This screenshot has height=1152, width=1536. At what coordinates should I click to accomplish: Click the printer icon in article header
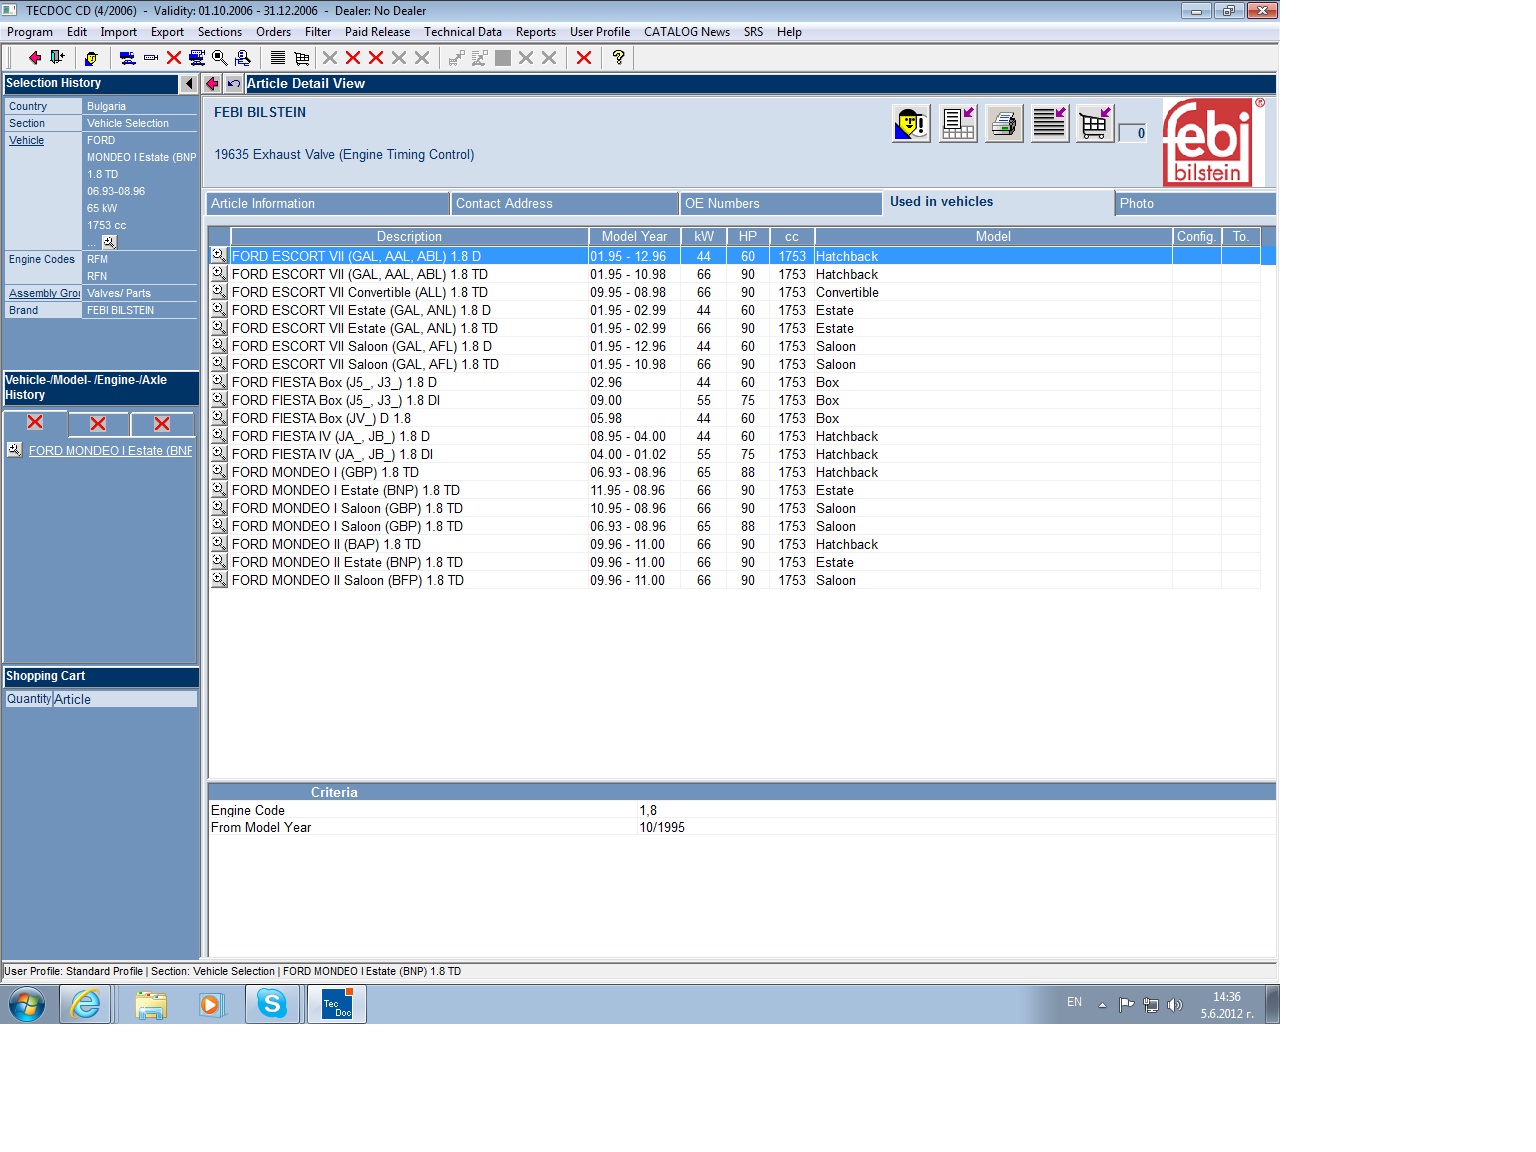(x=1004, y=124)
